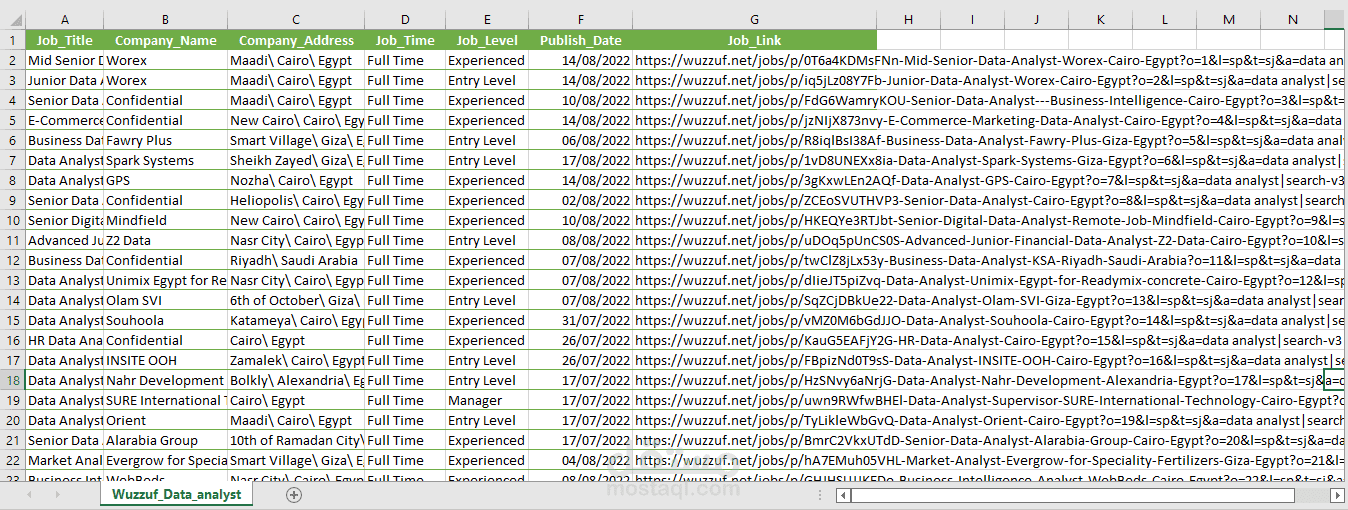Click the Company_Name header cell
Screen dimensions: 1348x510
click(166, 40)
